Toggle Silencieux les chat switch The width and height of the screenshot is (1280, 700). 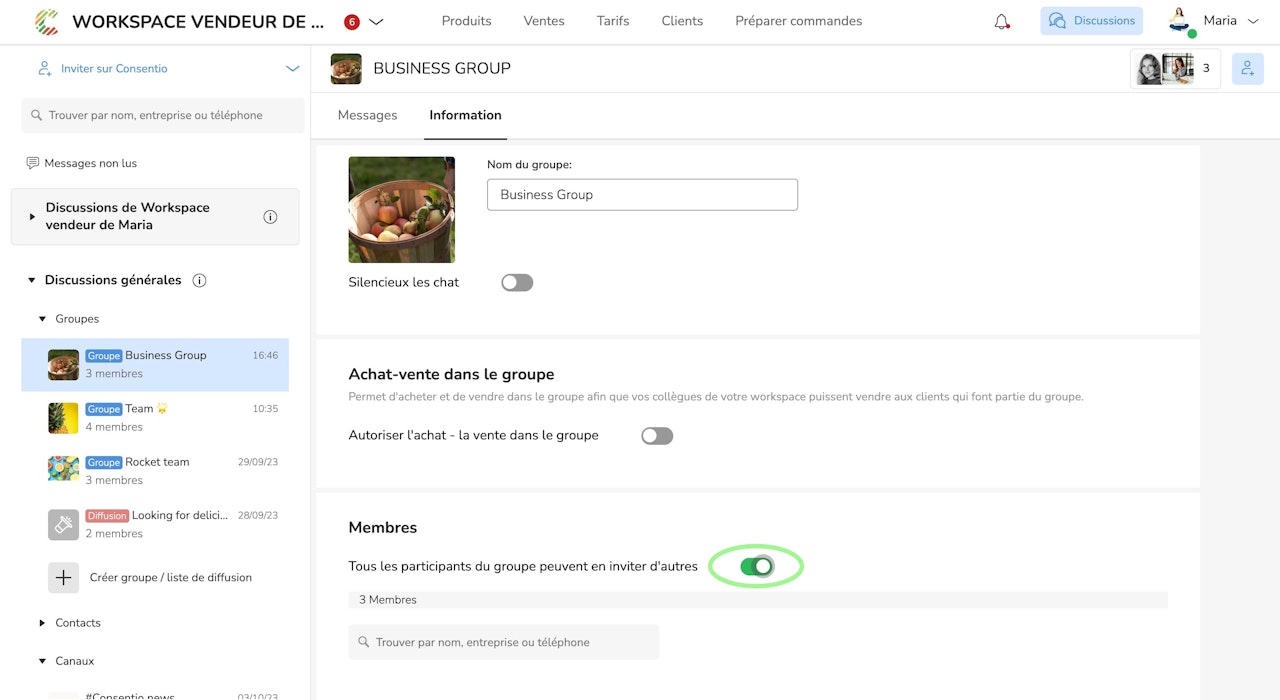(517, 283)
